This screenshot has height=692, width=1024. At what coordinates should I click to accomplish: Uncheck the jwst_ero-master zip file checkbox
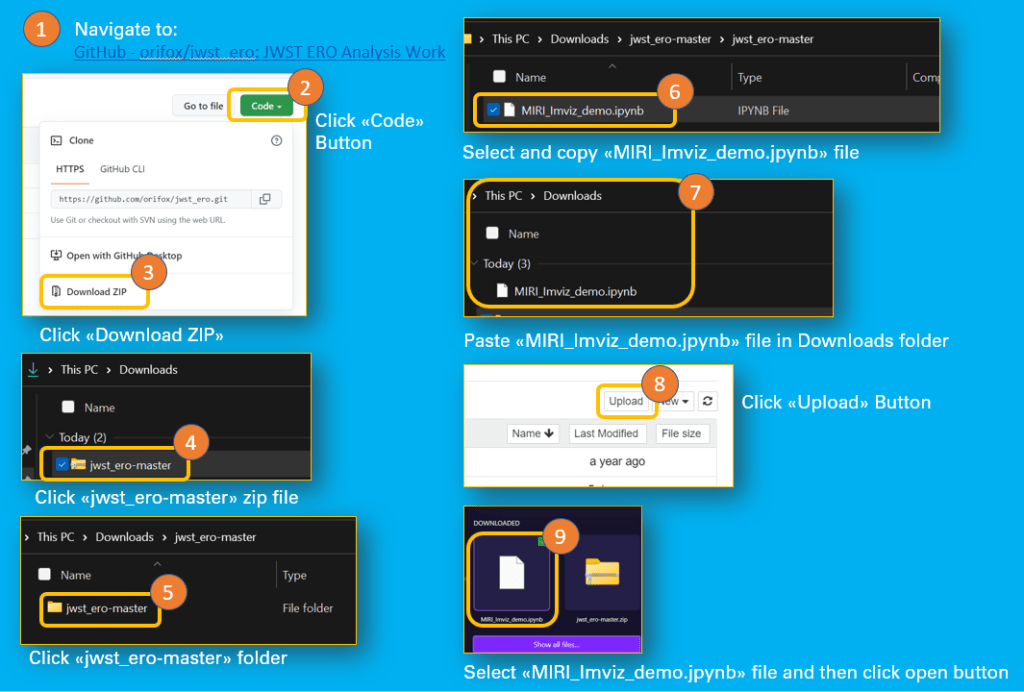click(62, 464)
